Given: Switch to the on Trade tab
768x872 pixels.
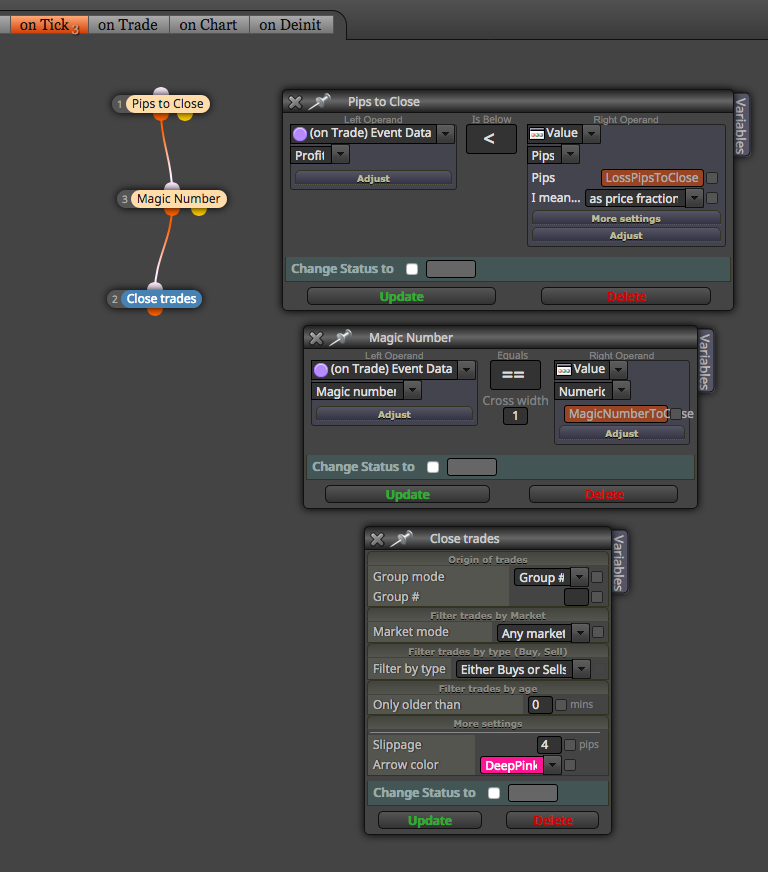Looking at the screenshot, I should [x=128, y=25].
